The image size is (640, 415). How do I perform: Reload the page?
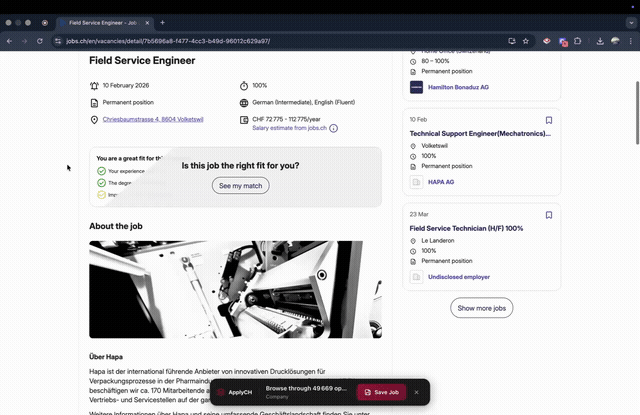pos(40,41)
